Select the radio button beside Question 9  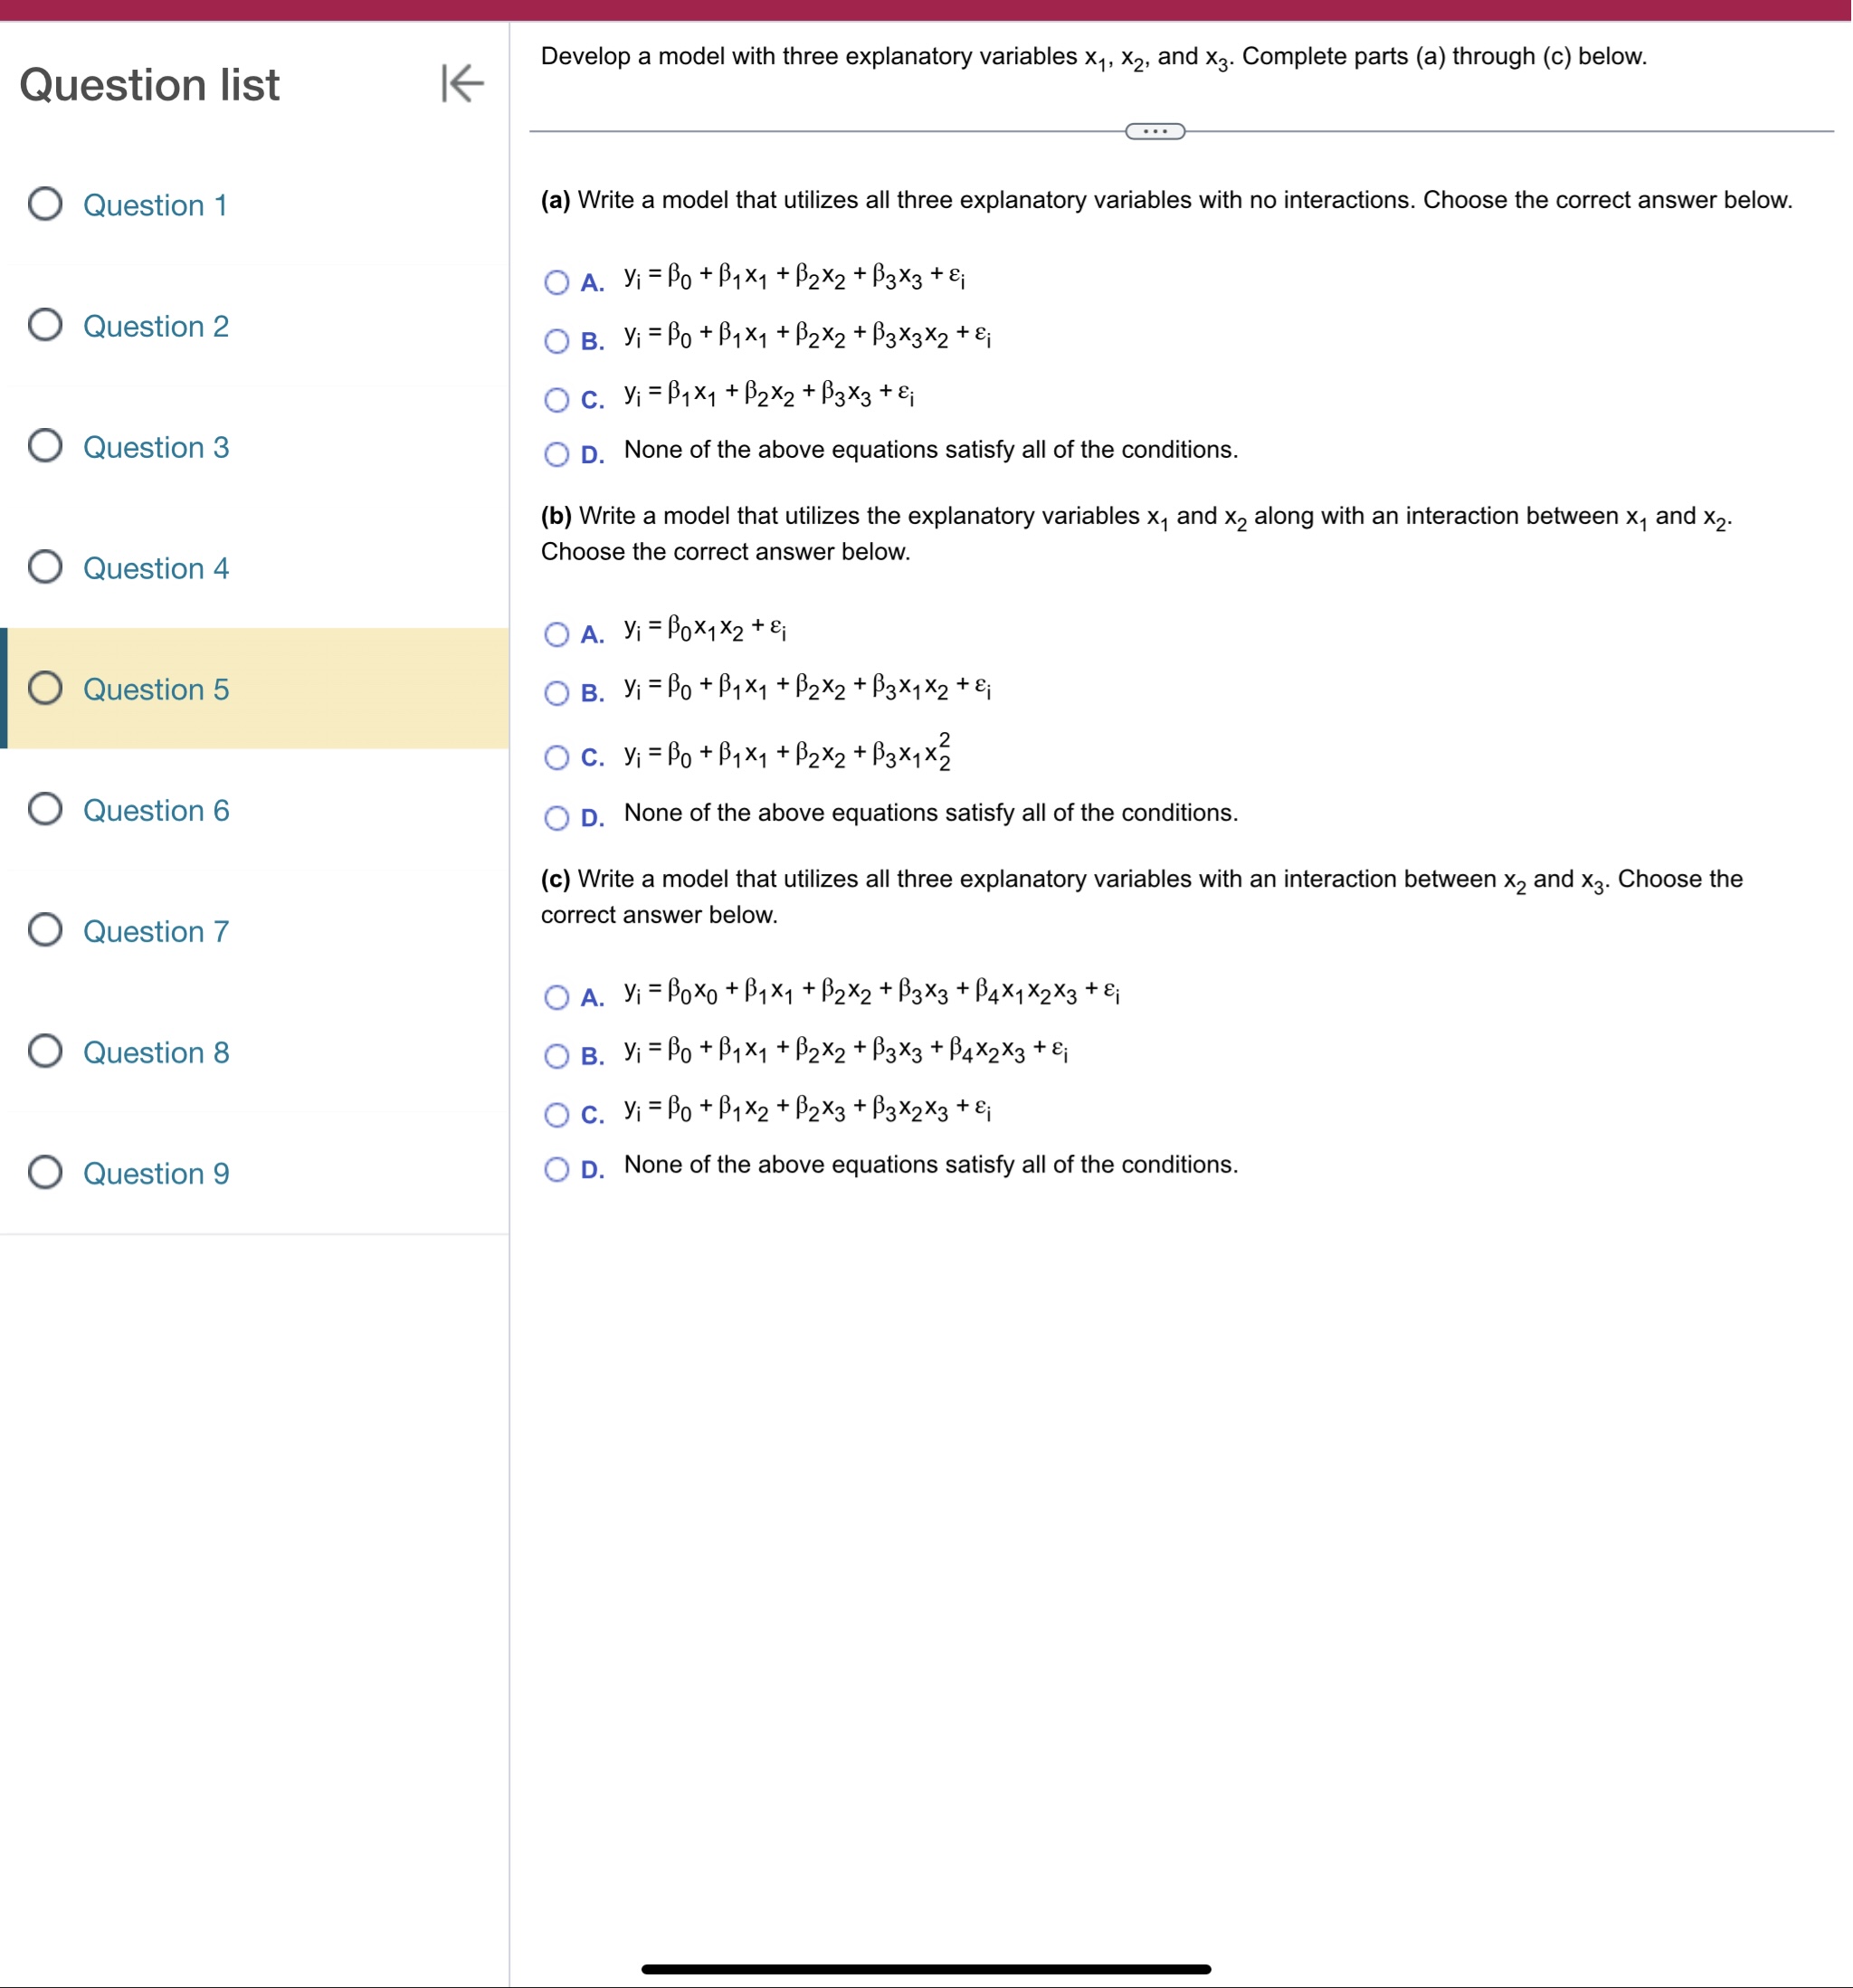point(45,1172)
